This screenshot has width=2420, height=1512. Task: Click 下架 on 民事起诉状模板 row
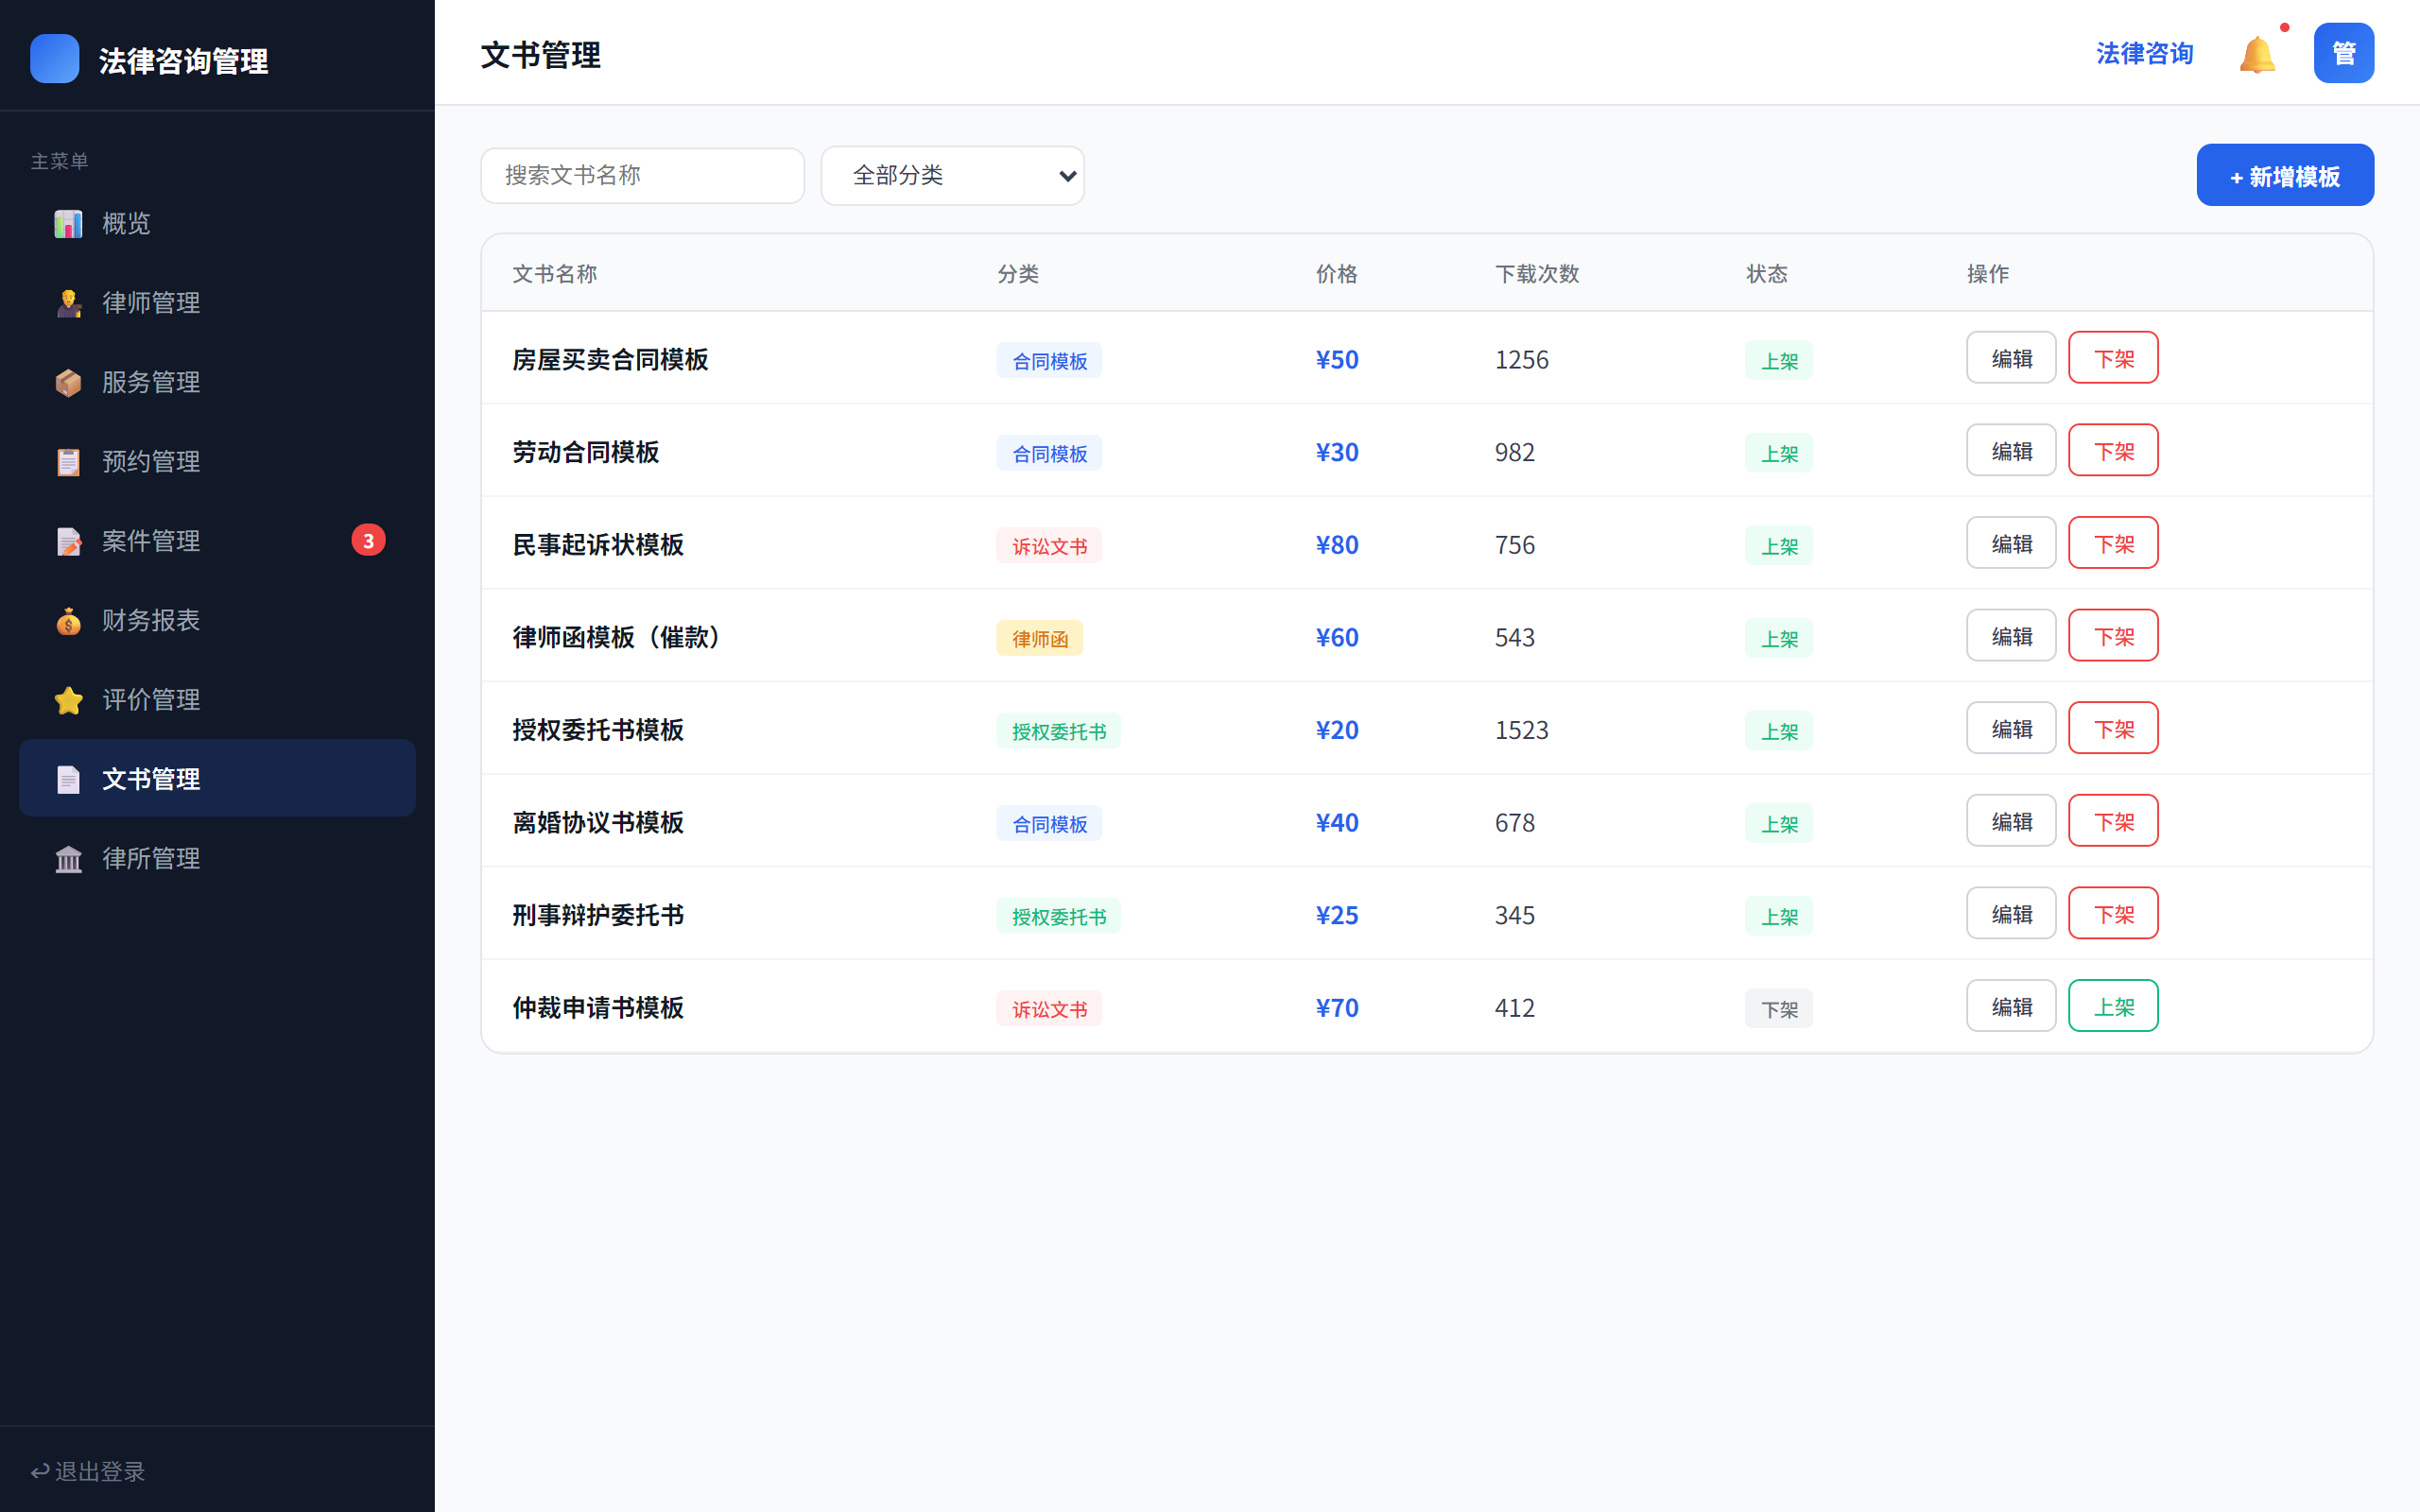coord(2112,543)
